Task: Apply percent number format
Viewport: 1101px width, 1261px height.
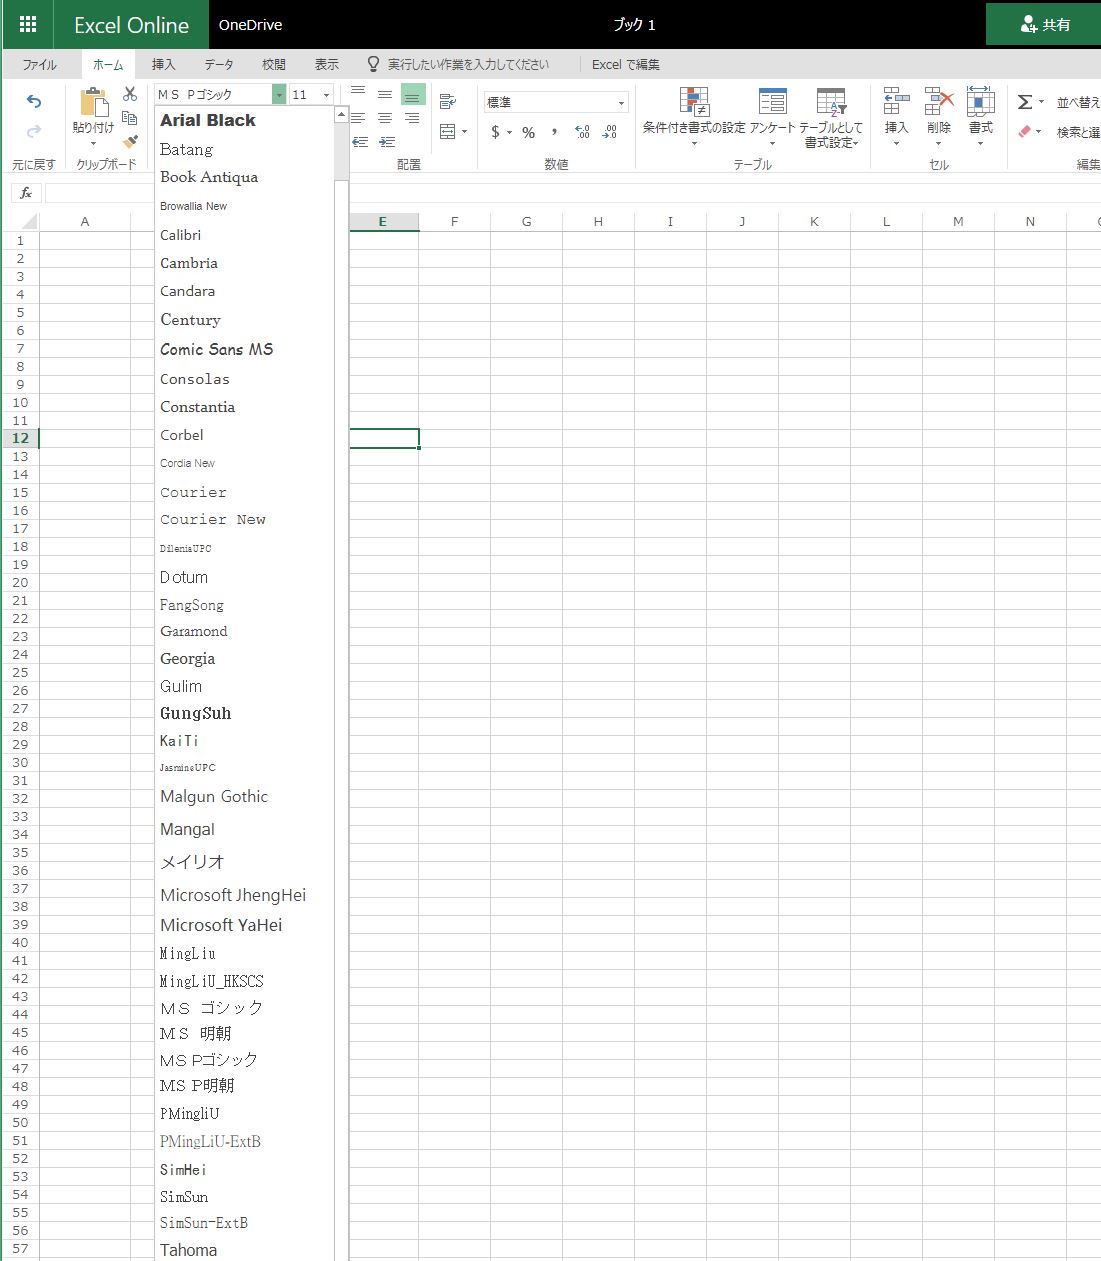Action: click(x=528, y=132)
